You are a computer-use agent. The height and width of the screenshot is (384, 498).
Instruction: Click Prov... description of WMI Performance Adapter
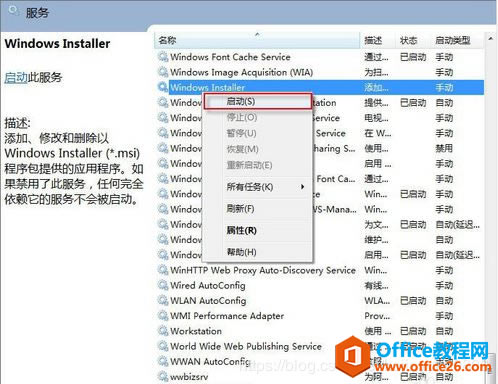(x=377, y=316)
